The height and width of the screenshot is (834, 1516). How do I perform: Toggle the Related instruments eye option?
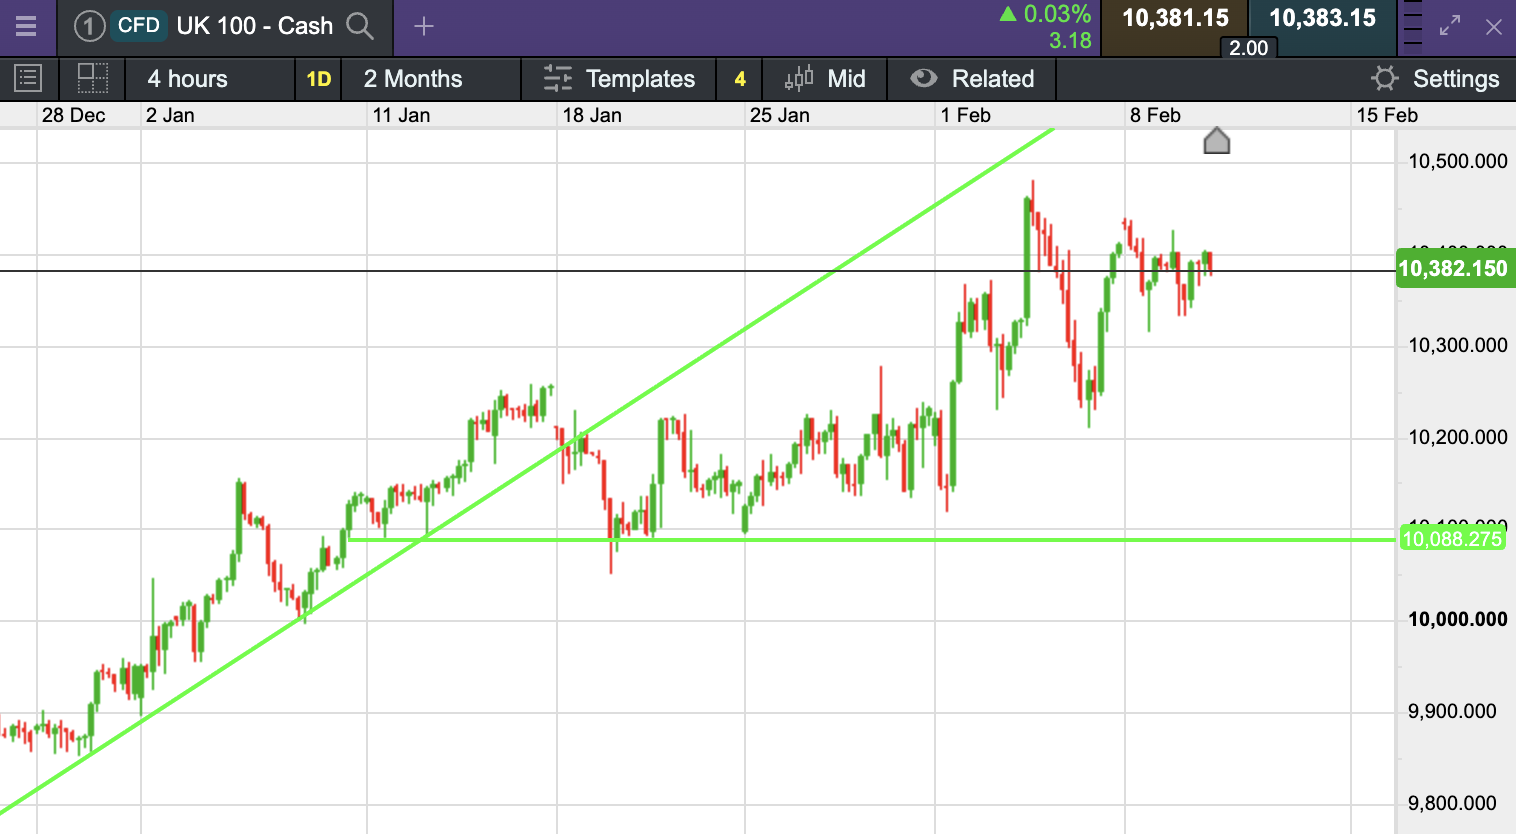pyautogui.click(x=972, y=79)
